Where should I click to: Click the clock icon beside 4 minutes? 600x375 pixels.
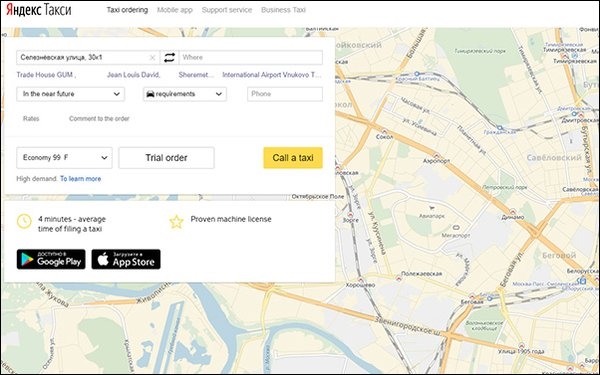(24, 222)
